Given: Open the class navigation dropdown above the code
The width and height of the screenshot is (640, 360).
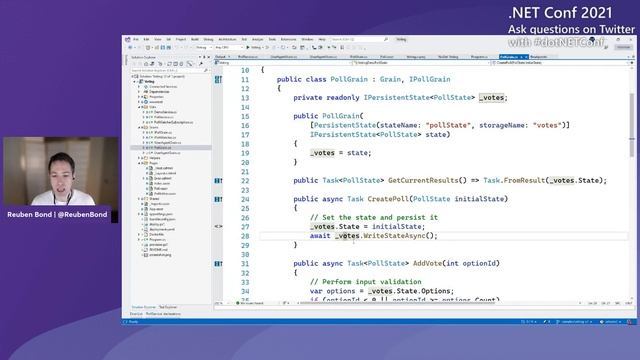Looking at the screenshot, I should pyautogui.click(x=420, y=63).
